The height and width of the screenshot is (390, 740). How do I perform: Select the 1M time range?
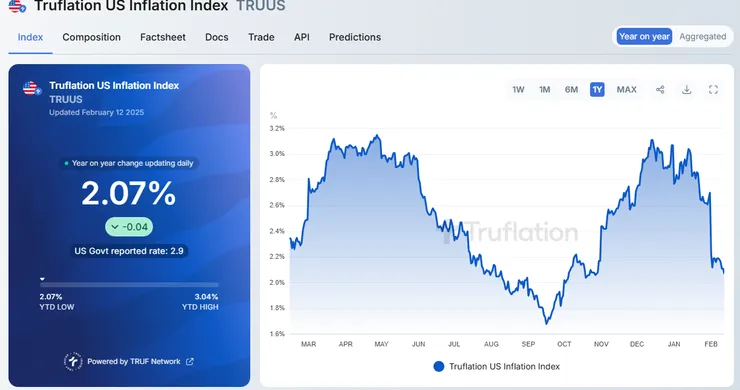(x=545, y=90)
